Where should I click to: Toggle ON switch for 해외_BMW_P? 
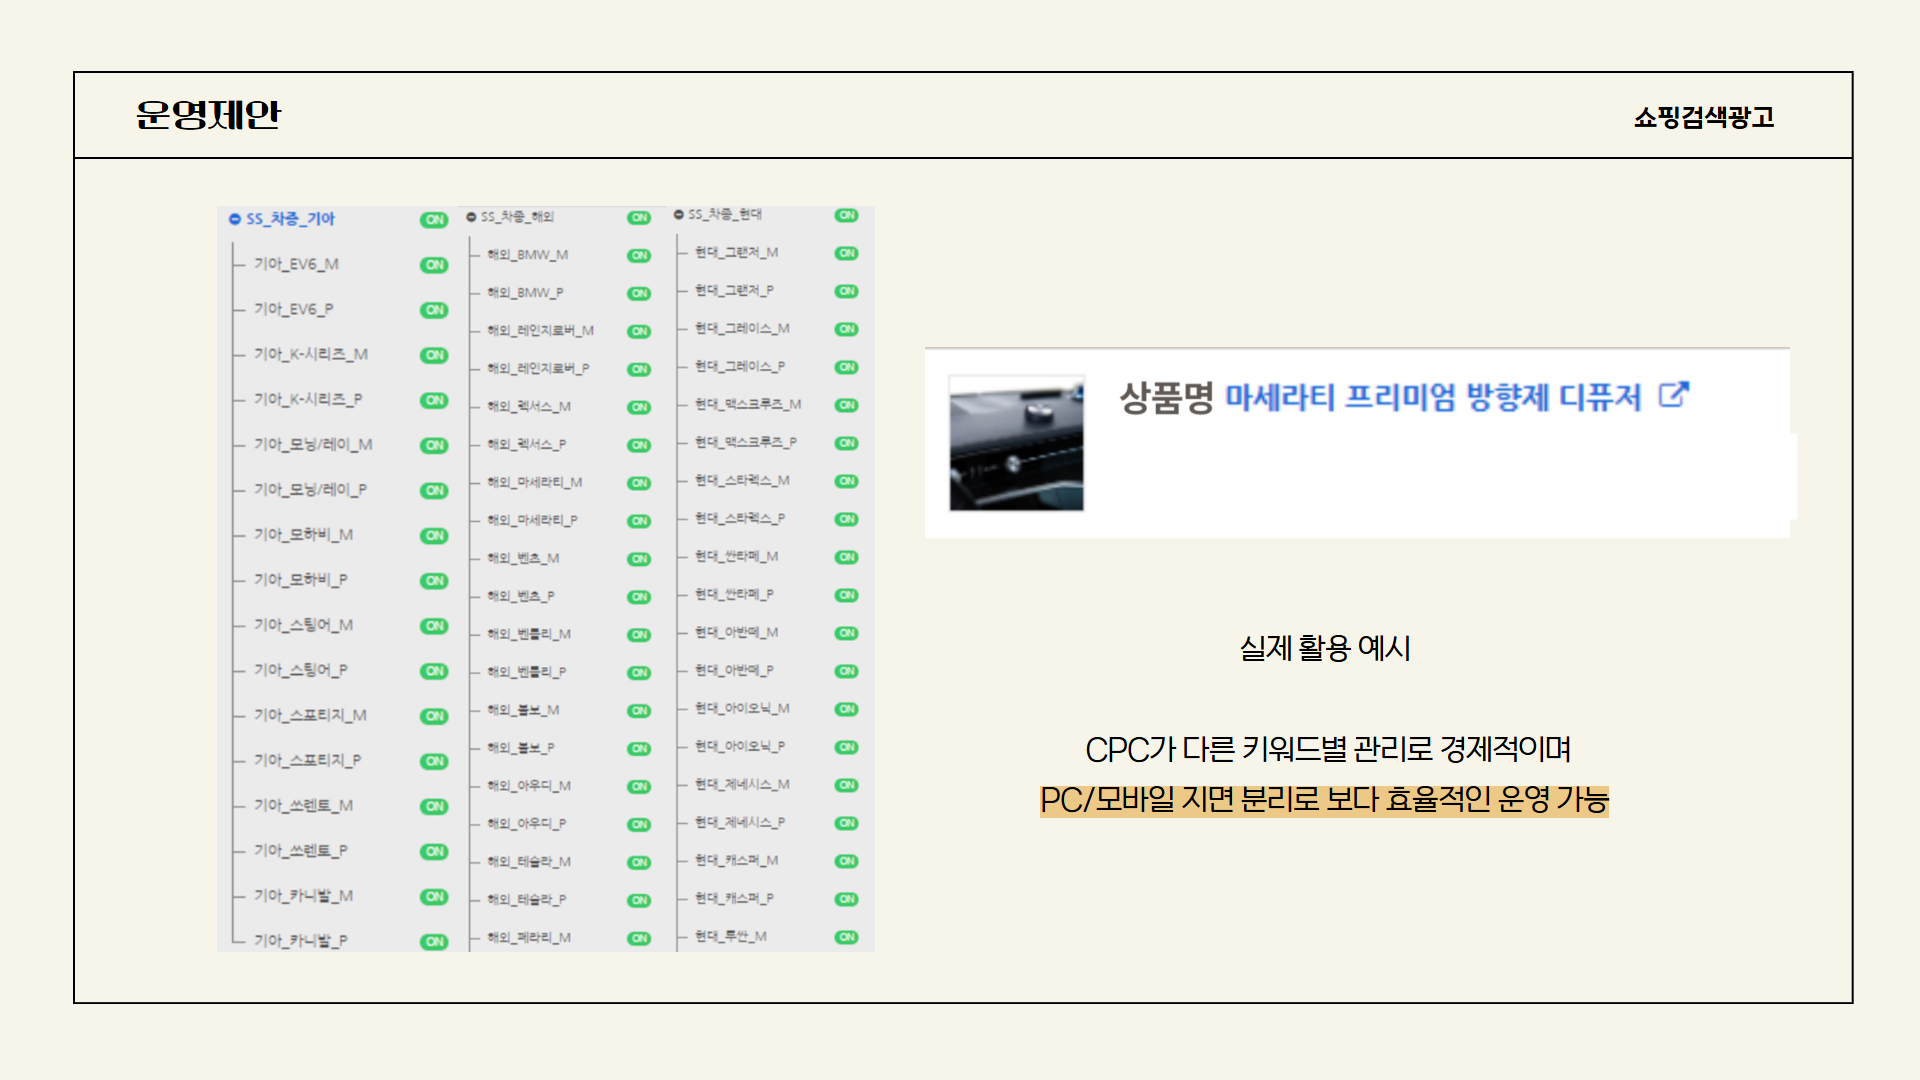click(x=639, y=293)
